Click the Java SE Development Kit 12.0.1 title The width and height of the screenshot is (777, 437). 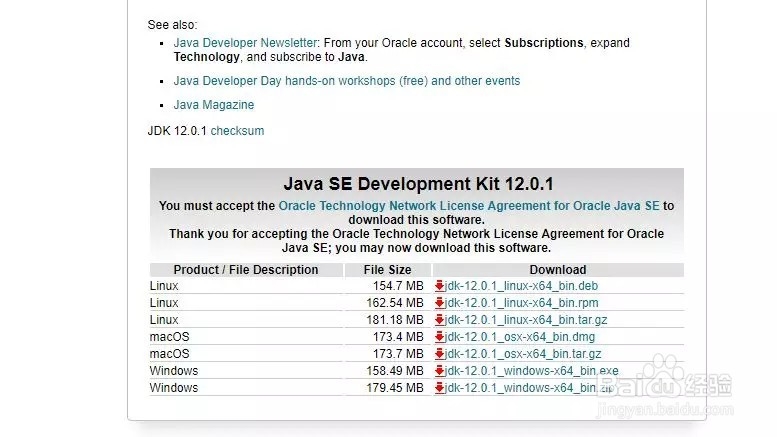(418, 184)
